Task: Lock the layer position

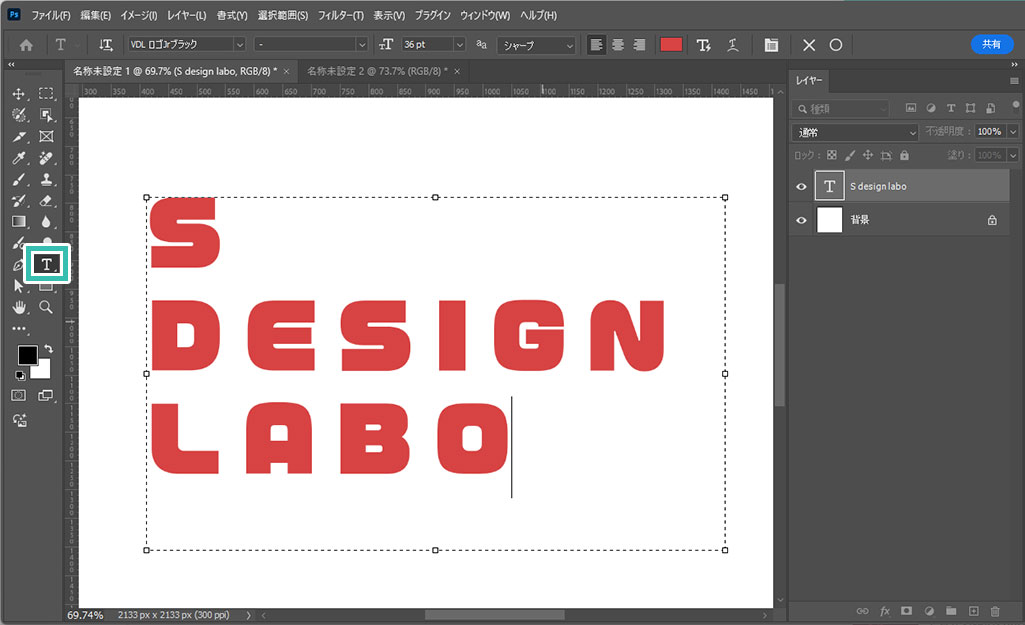Action: tap(867, 155)
